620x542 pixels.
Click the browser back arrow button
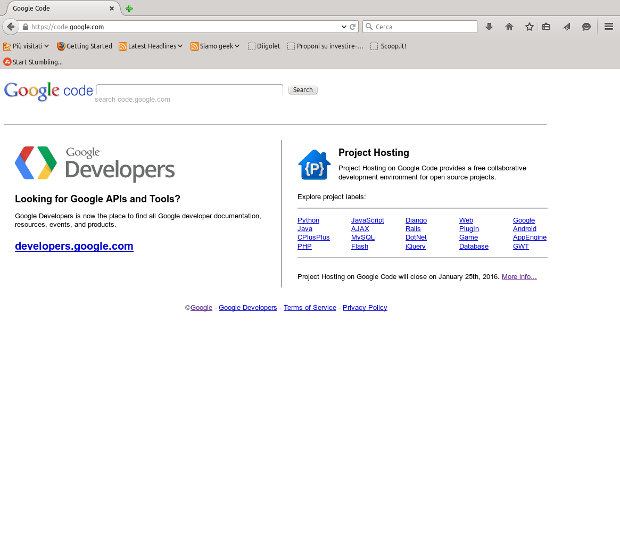point(10,27)
